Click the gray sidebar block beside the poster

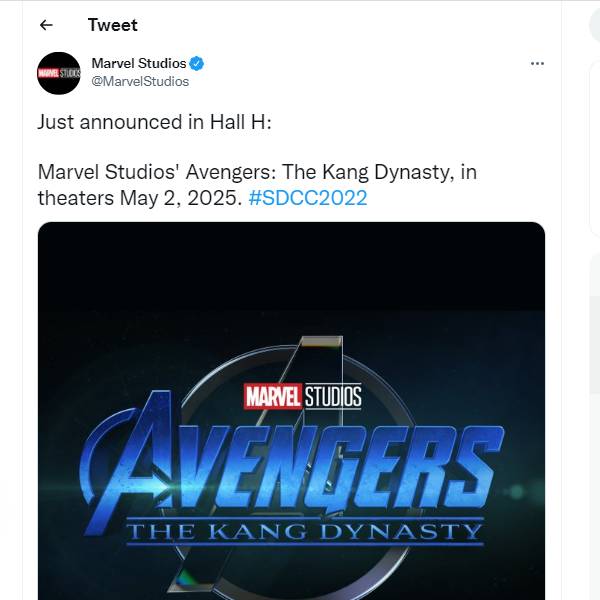pyautogui.click(x=595, y=344)
